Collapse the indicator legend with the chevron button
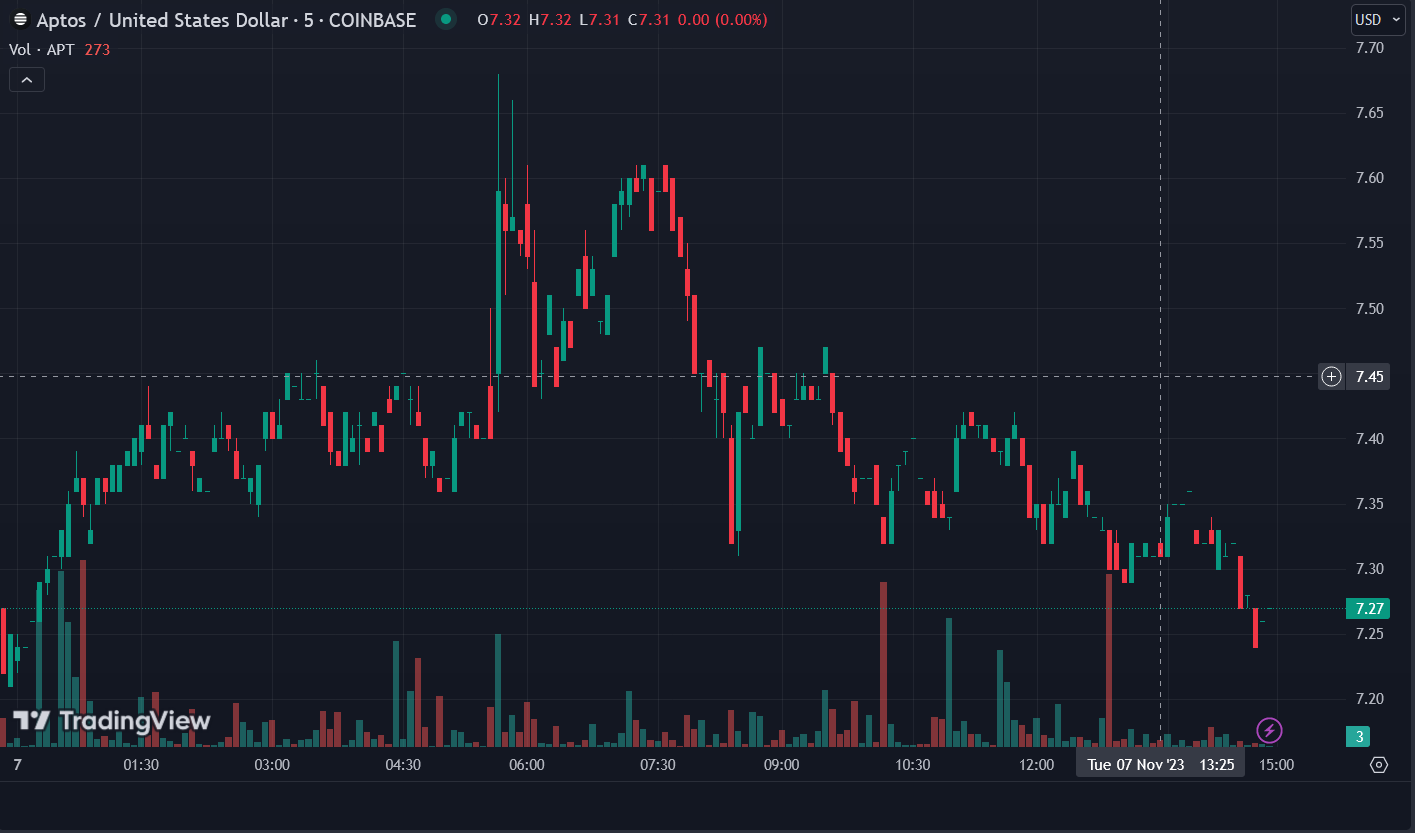The height and width of the screenshot is (833, 1415). [x=27, y=80]
